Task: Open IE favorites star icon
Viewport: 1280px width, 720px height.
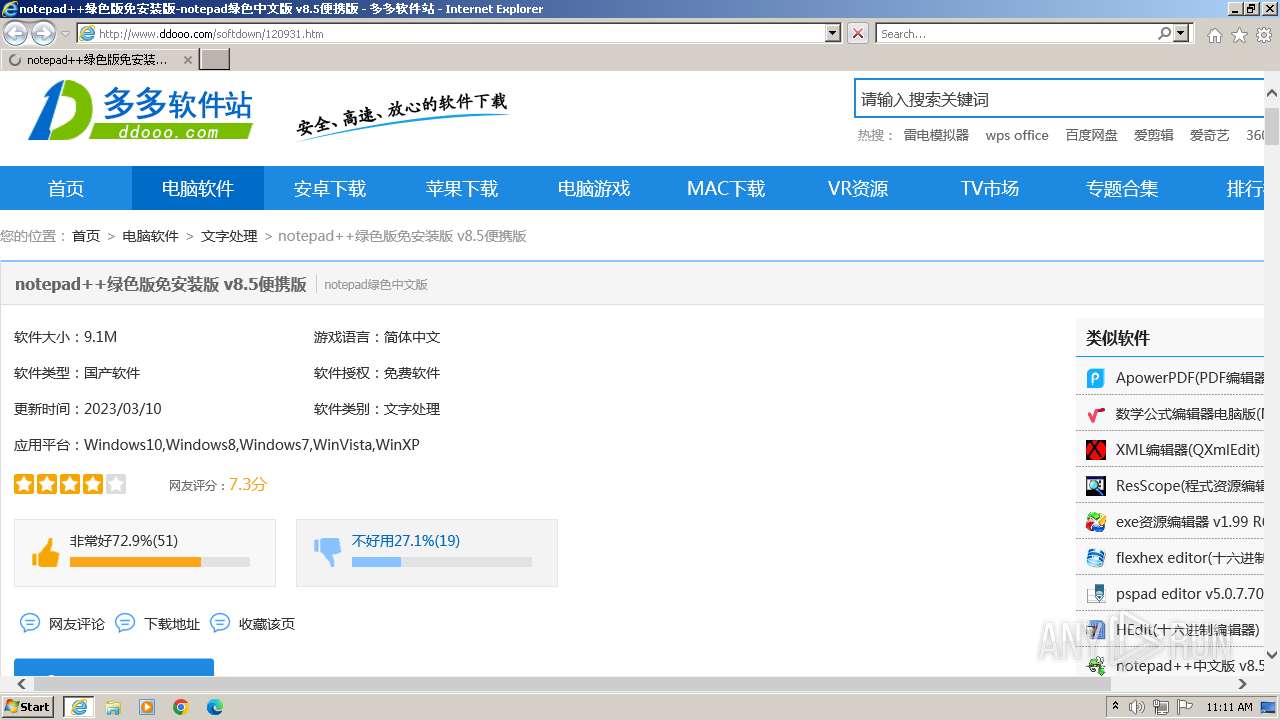Action: 1239,35
